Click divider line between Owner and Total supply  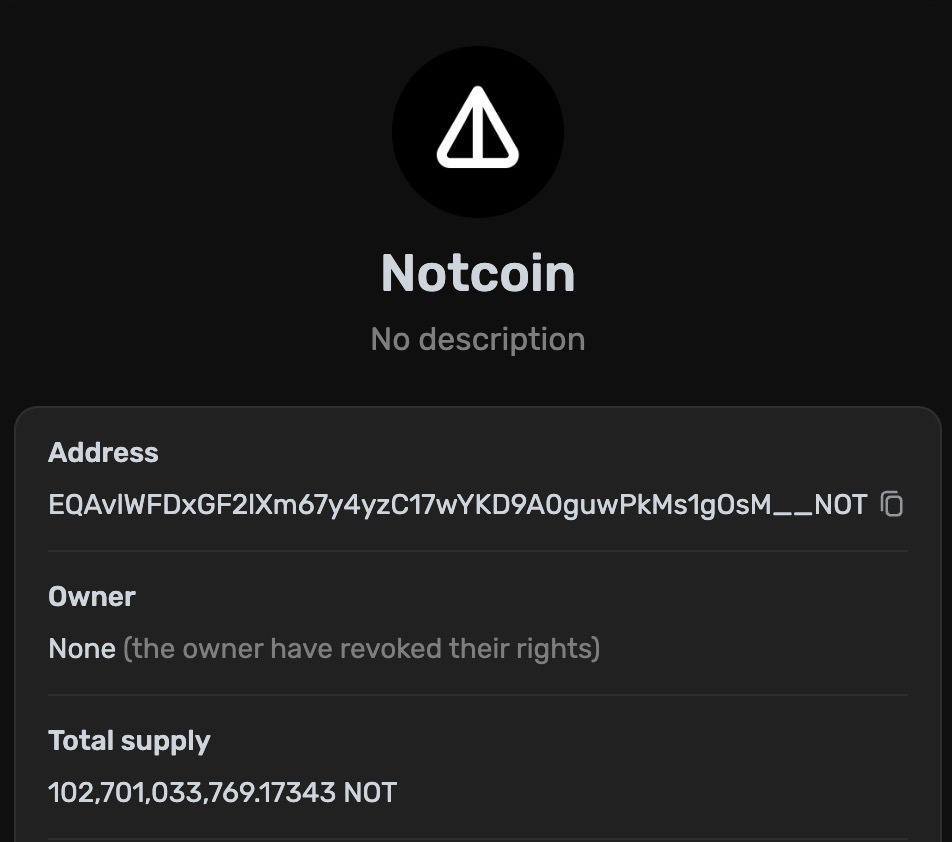click(x=478, y=695)
